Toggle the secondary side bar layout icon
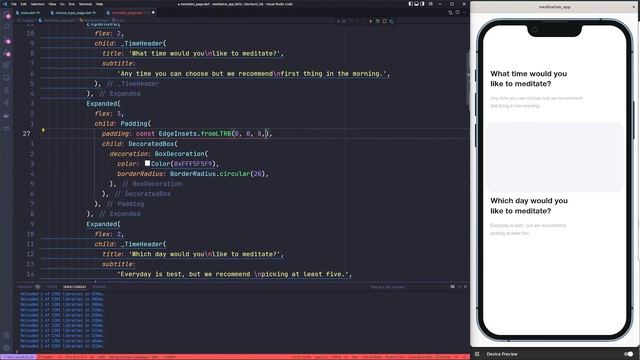640x360 pixels. coord(422,4)
